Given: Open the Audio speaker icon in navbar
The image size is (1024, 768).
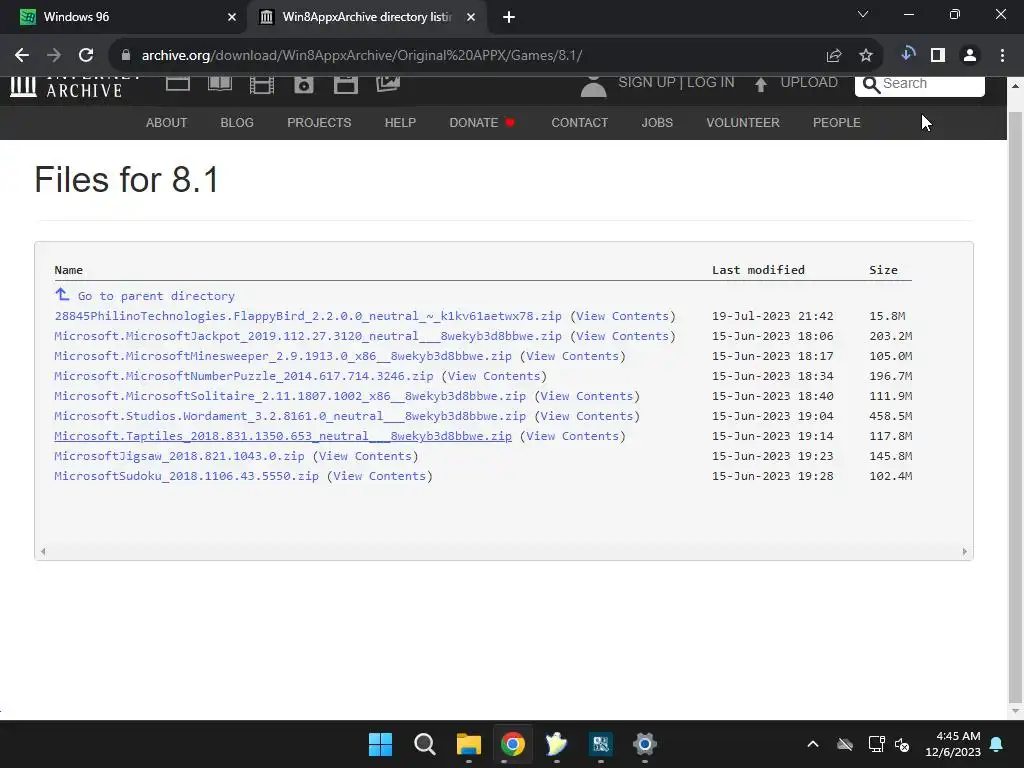Looking at the screenshot, I should (304, 85).
